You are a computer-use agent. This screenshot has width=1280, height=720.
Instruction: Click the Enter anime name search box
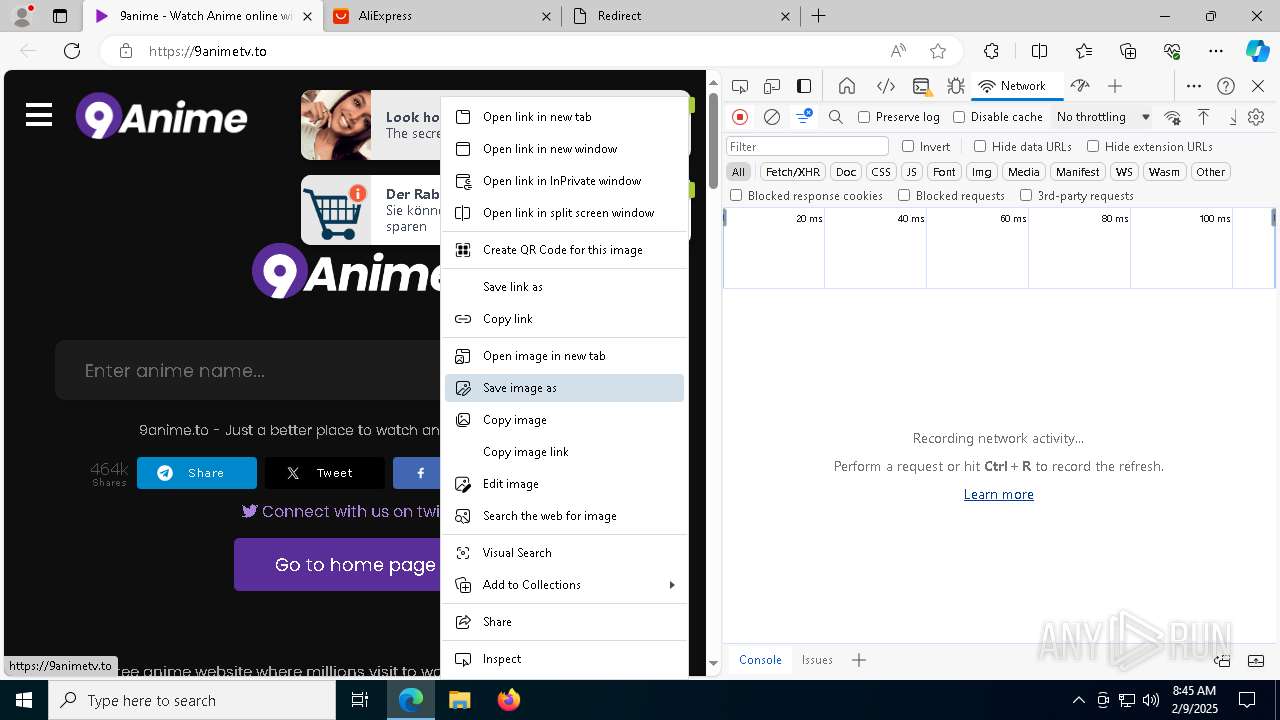click(x=250, y=371)
